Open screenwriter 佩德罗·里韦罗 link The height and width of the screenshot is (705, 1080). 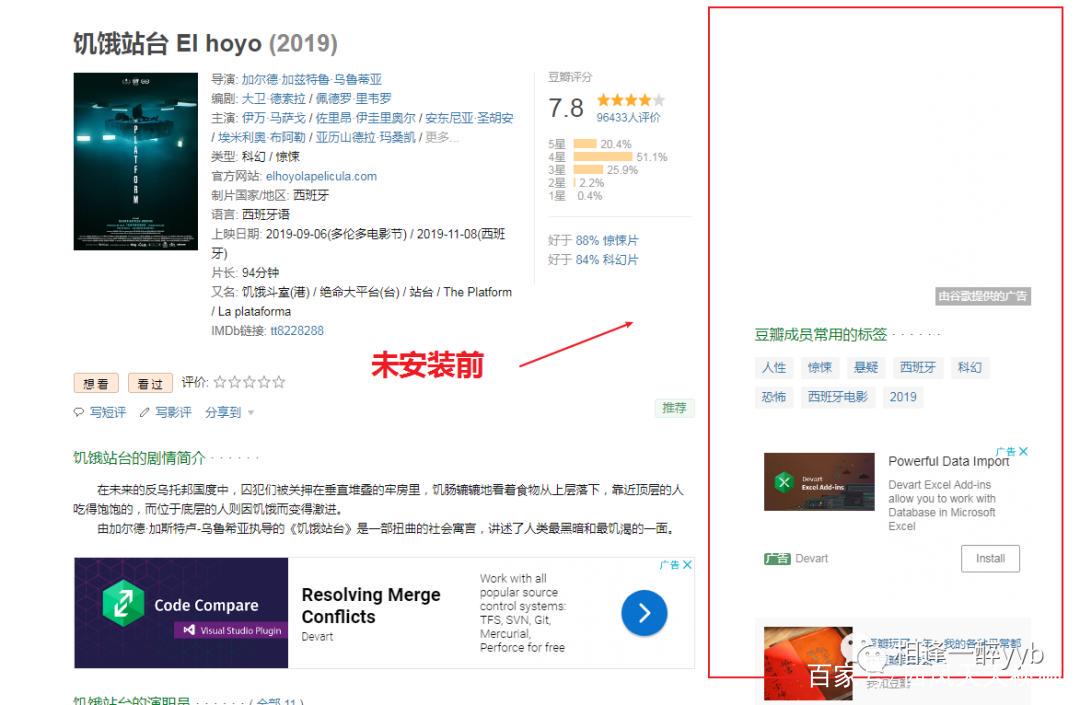(353, 99)
